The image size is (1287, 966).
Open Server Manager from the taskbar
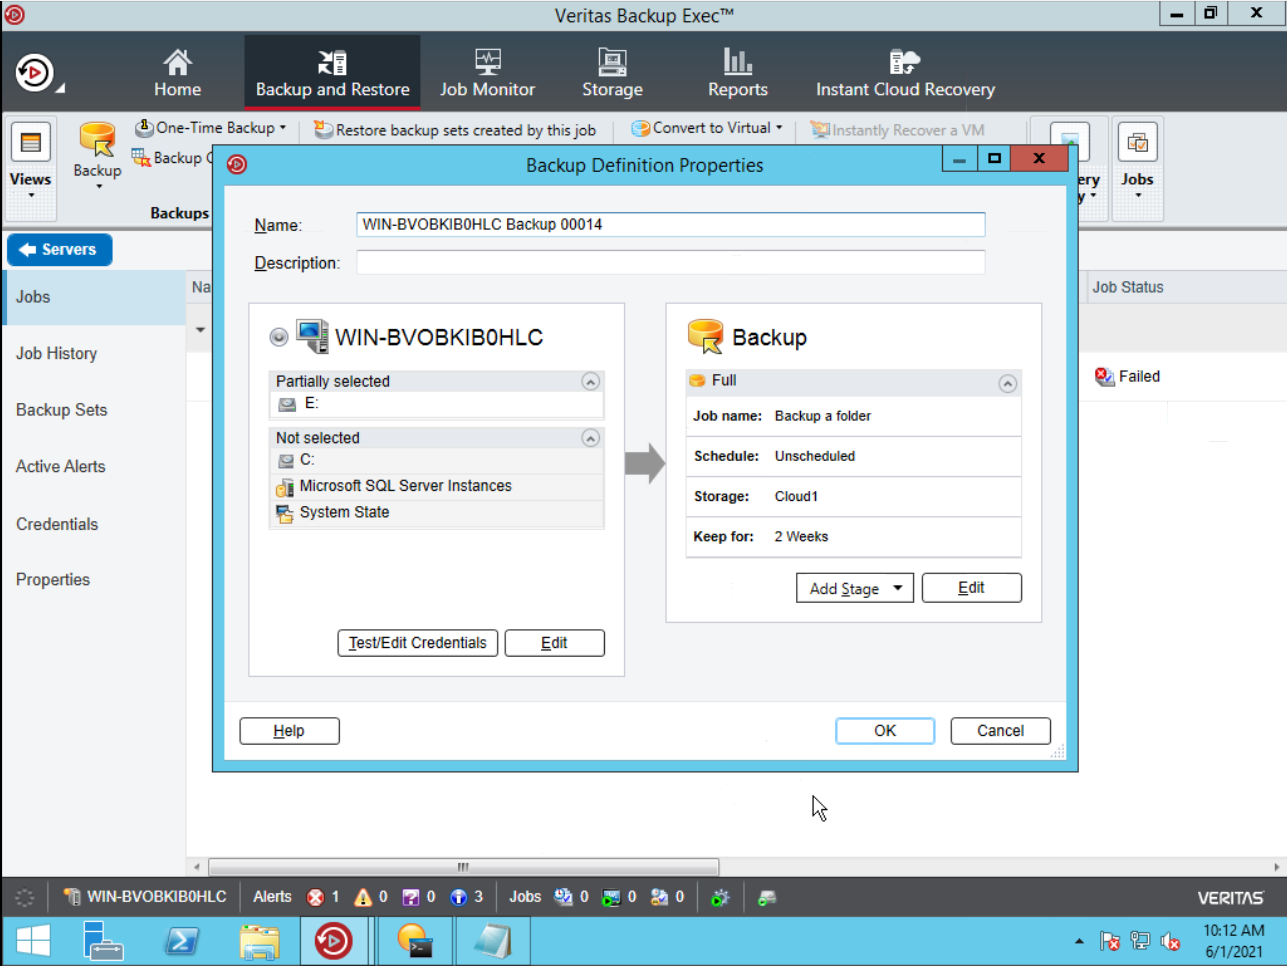[103, 941]
